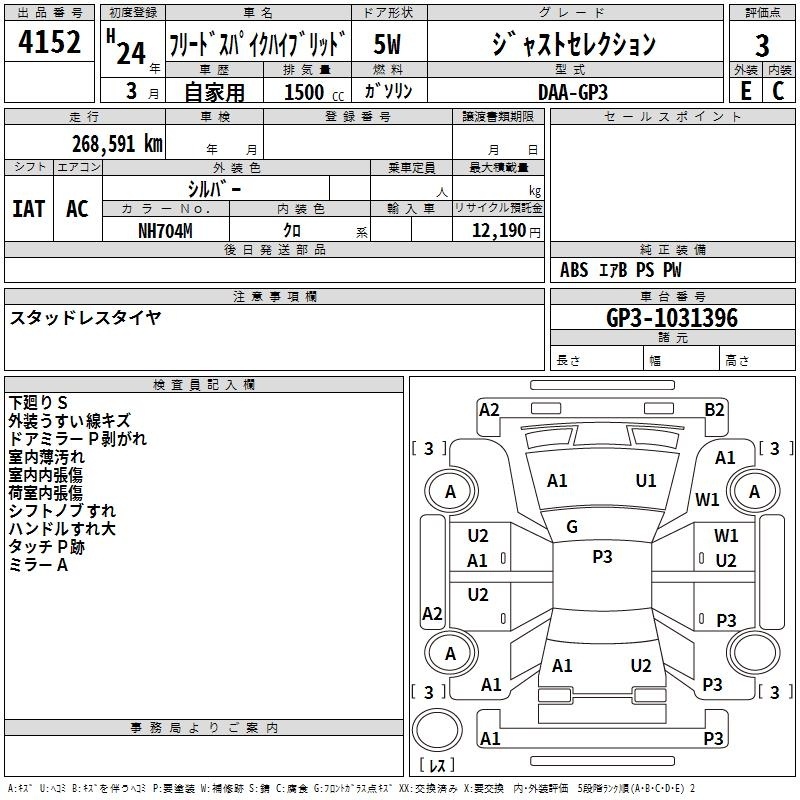This screenshot has width=800, height=800.
Task: Click the color number NH704M
Action: pyautogui.click(x=165, y=229)
